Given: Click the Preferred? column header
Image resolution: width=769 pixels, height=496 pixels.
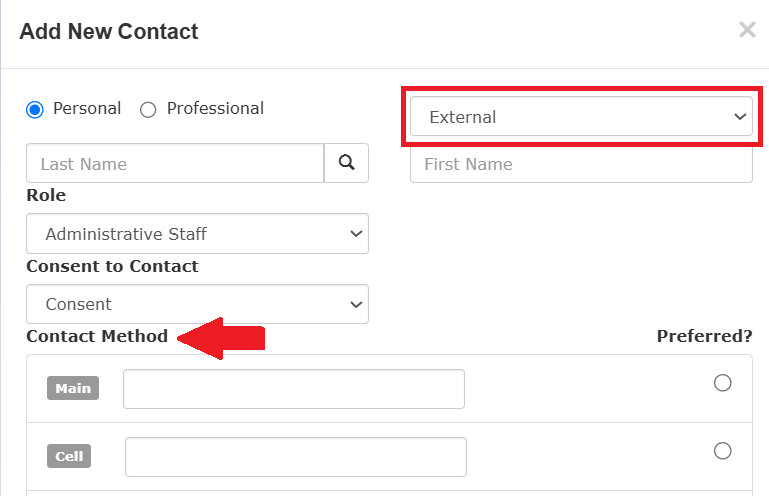Looking at the screenshot, I should [704, 336].
